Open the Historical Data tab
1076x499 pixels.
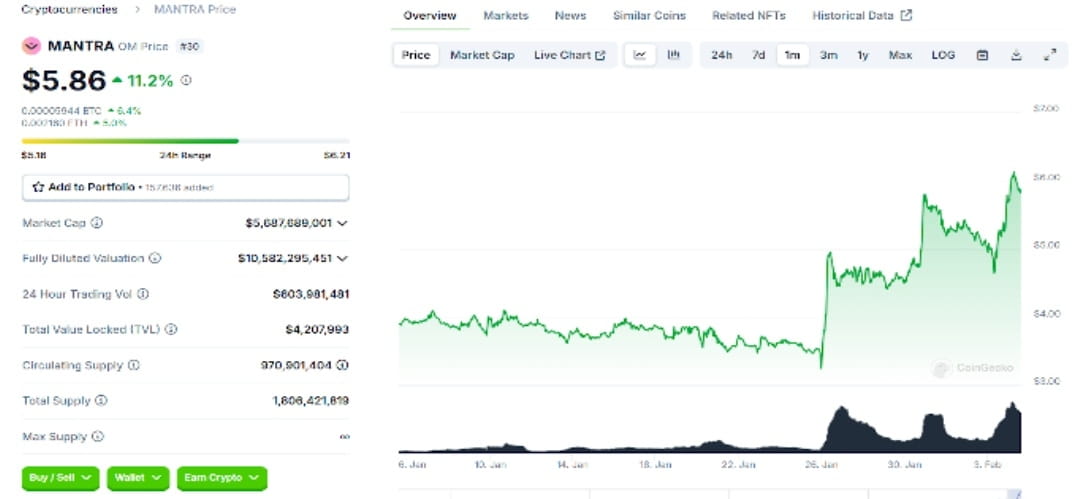point(862,15)
